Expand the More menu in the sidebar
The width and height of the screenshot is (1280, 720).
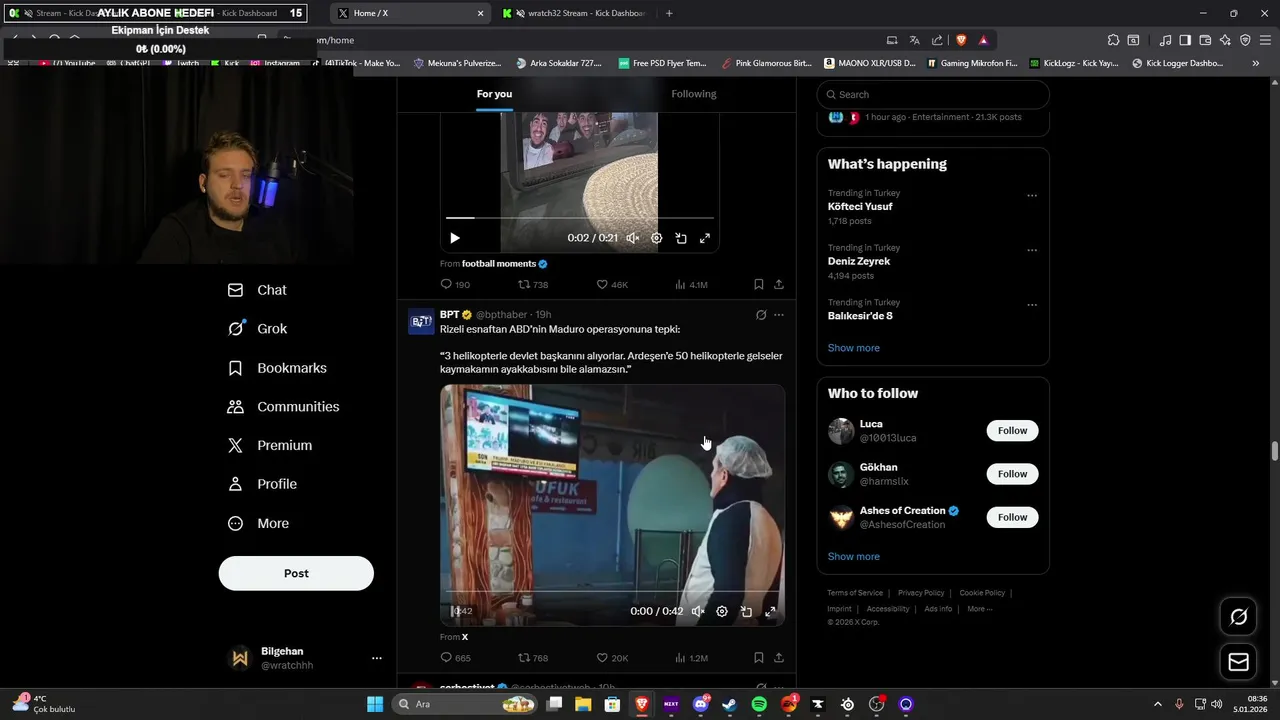pyautogui.click(x=258, y=523)
